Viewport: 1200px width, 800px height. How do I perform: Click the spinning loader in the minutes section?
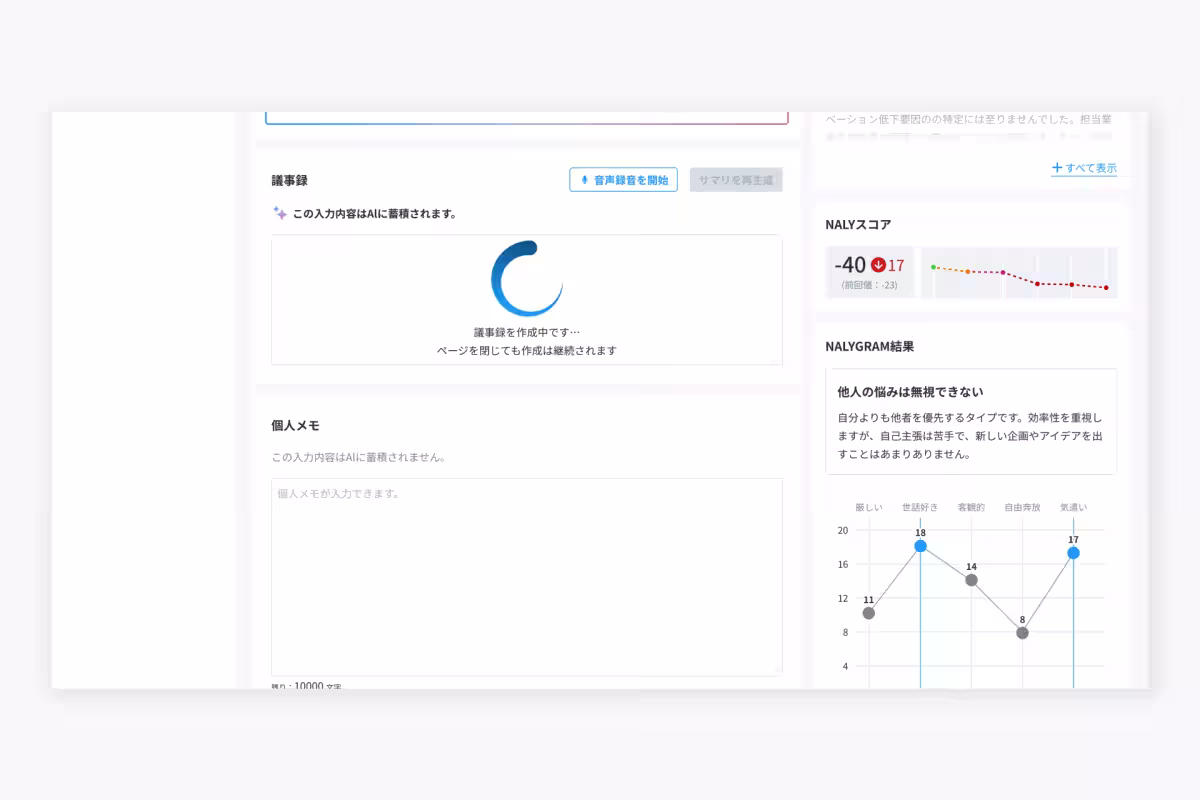527,279
